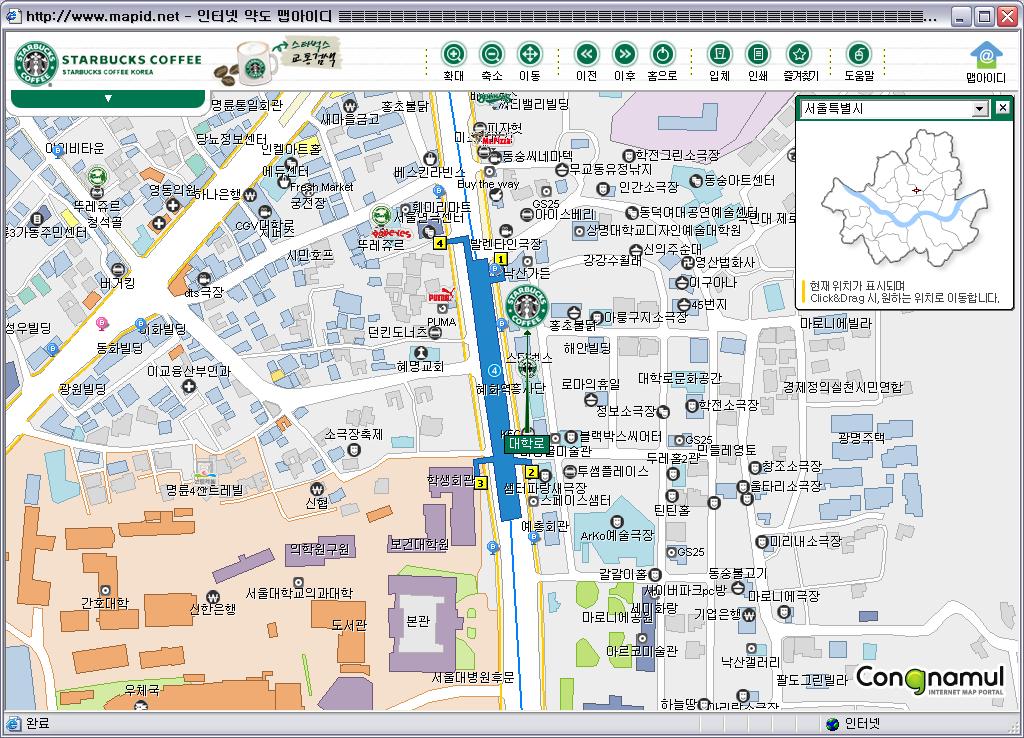Click the 대학로 green store label
The height and width of the screenshot is (738, 1024).
526,443
